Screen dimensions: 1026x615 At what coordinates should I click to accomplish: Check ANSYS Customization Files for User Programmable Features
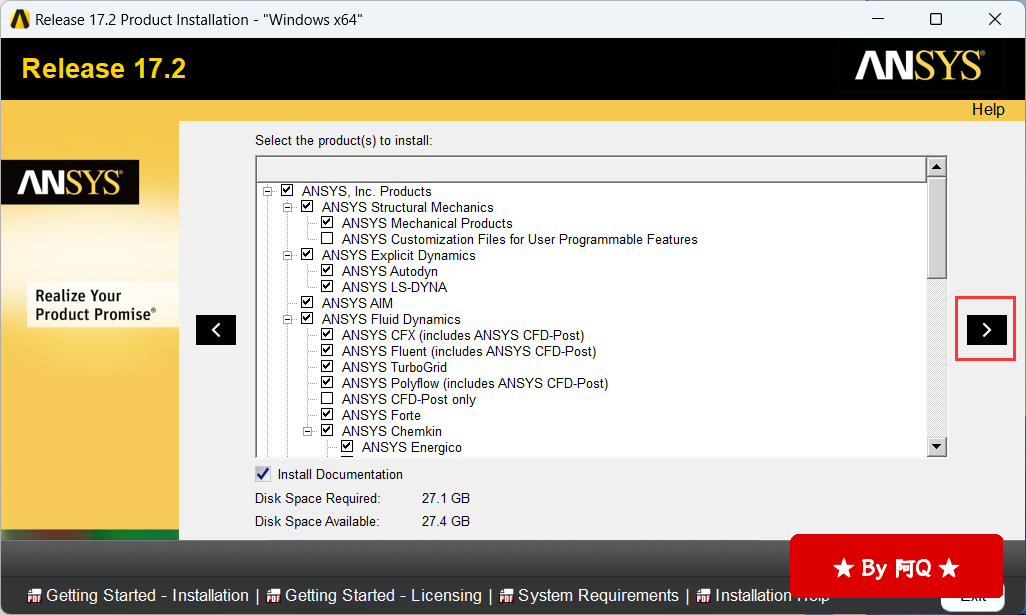327,239
